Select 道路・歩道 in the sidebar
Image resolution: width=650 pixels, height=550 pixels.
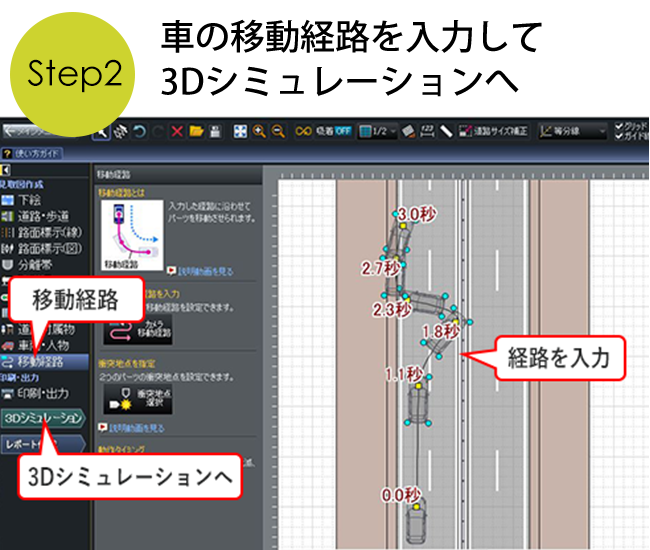point(44,216)
